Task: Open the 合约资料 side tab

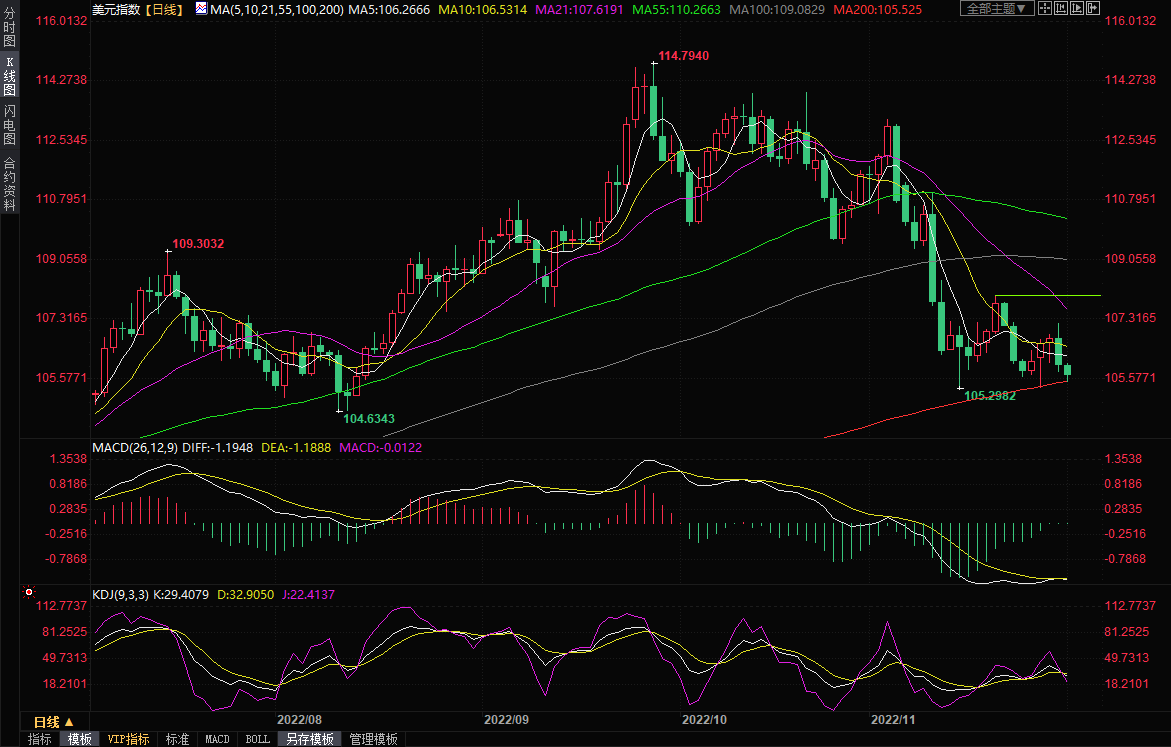Action: 9,184
